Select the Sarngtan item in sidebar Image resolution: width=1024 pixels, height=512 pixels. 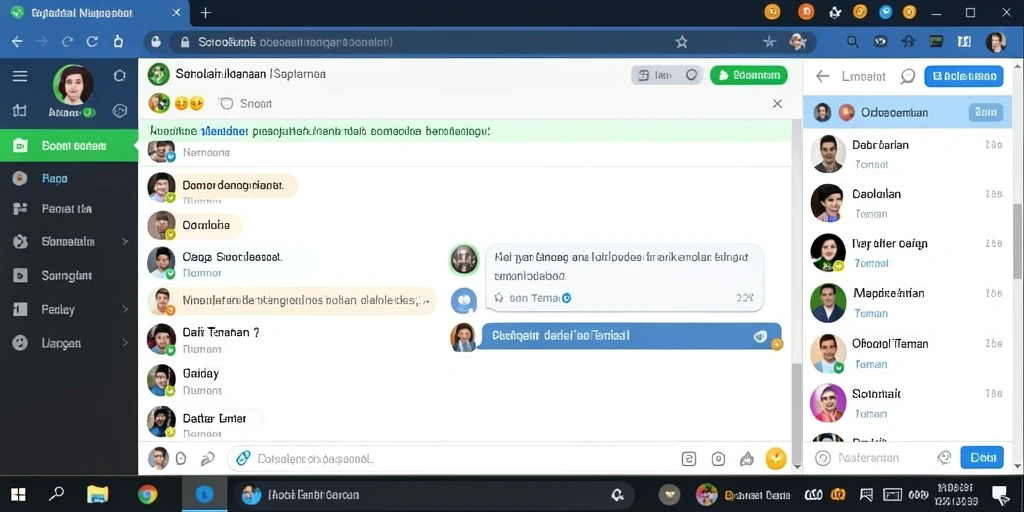tap(69, 275)
